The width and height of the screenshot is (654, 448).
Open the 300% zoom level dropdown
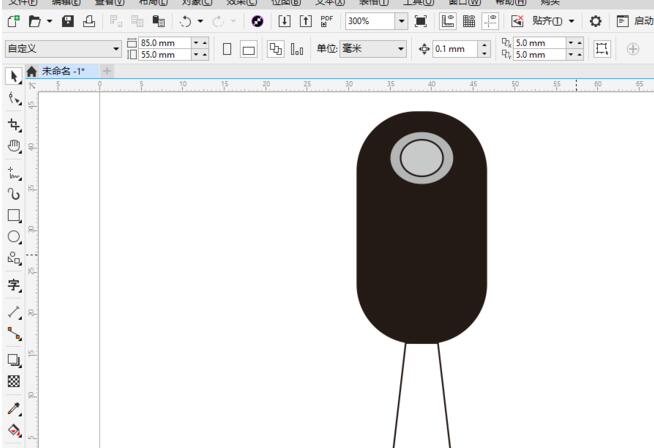coord(401,21)
